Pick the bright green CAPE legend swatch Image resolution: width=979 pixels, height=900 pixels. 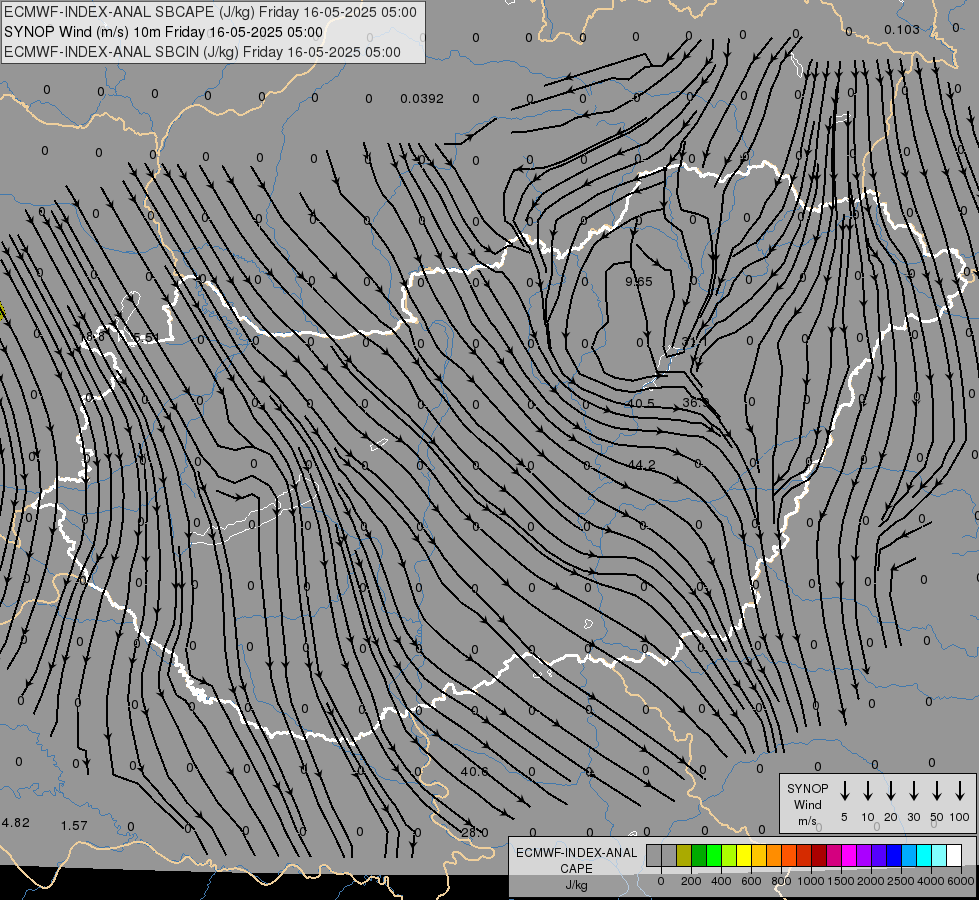pos(714,855)
